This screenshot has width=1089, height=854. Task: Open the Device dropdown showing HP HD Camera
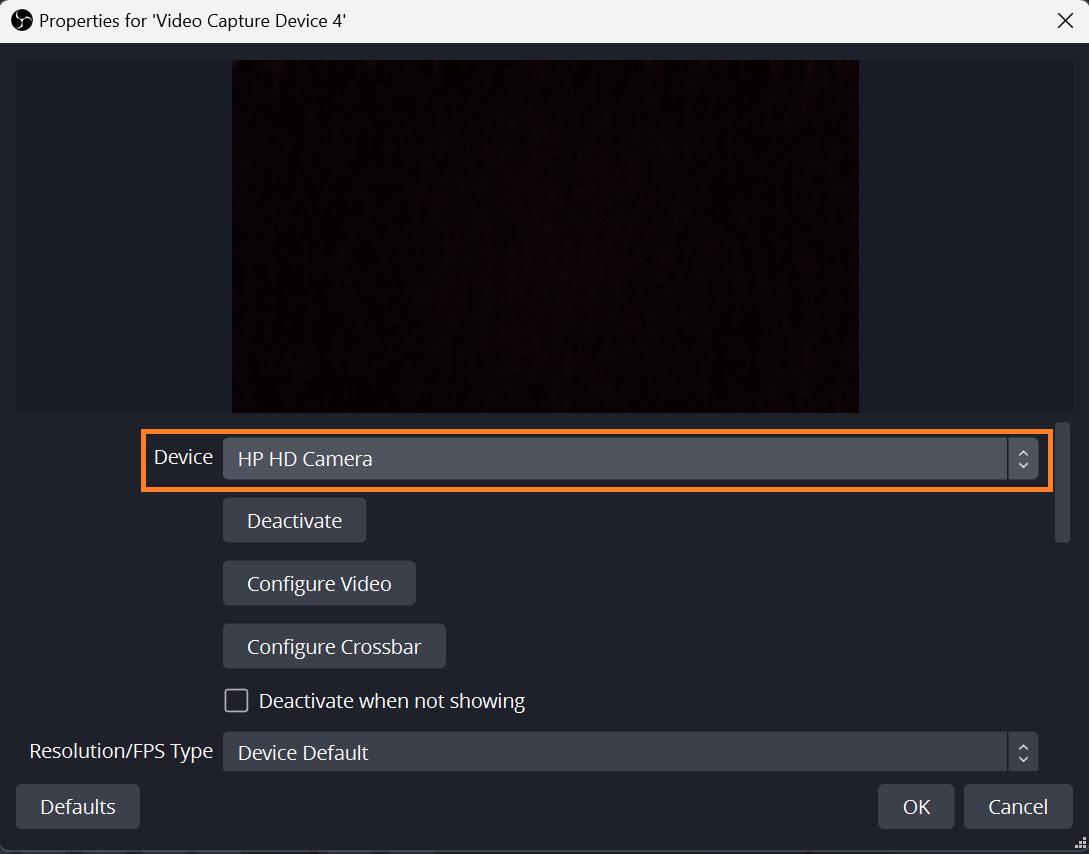click(630, 458)
